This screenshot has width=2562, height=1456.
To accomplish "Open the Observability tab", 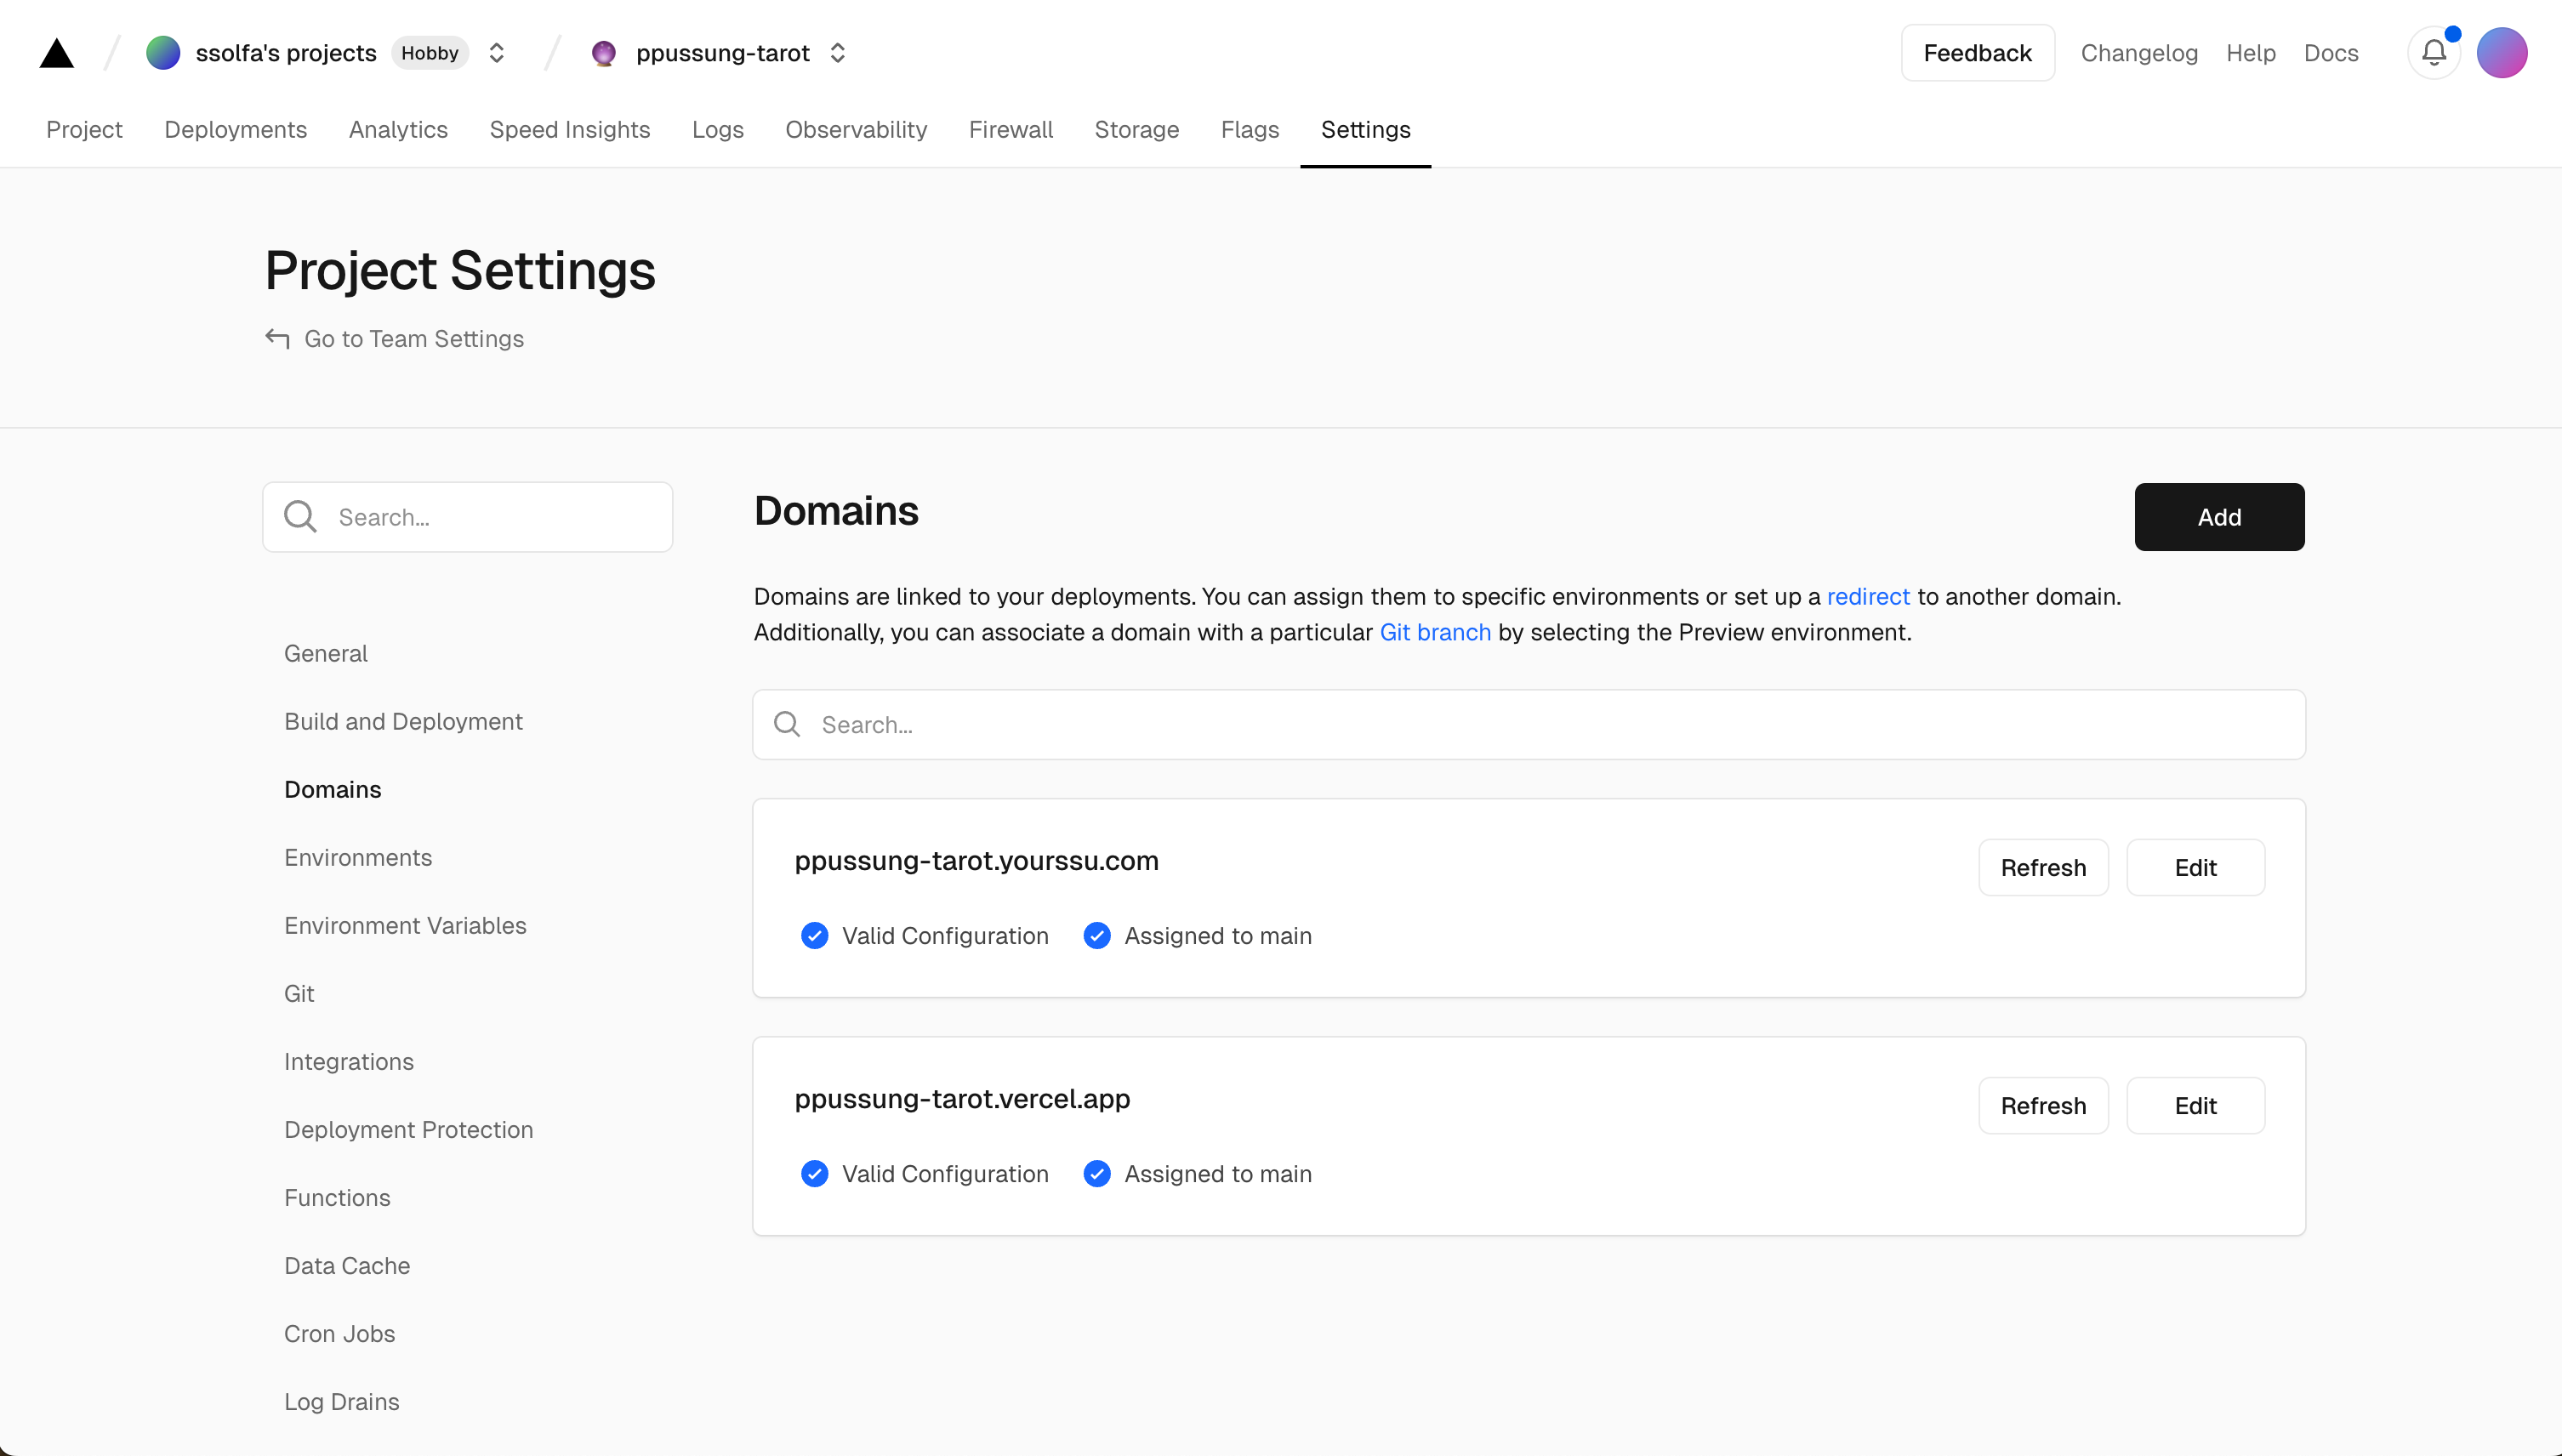I will pyautogui.click(x=856, y=130).
